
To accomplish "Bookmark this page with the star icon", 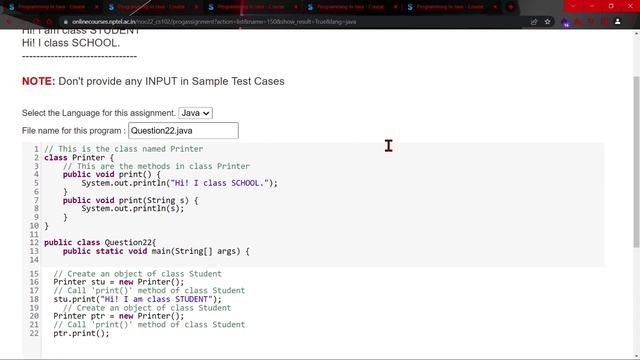I will pyautogui.click(x=547, y=22).
